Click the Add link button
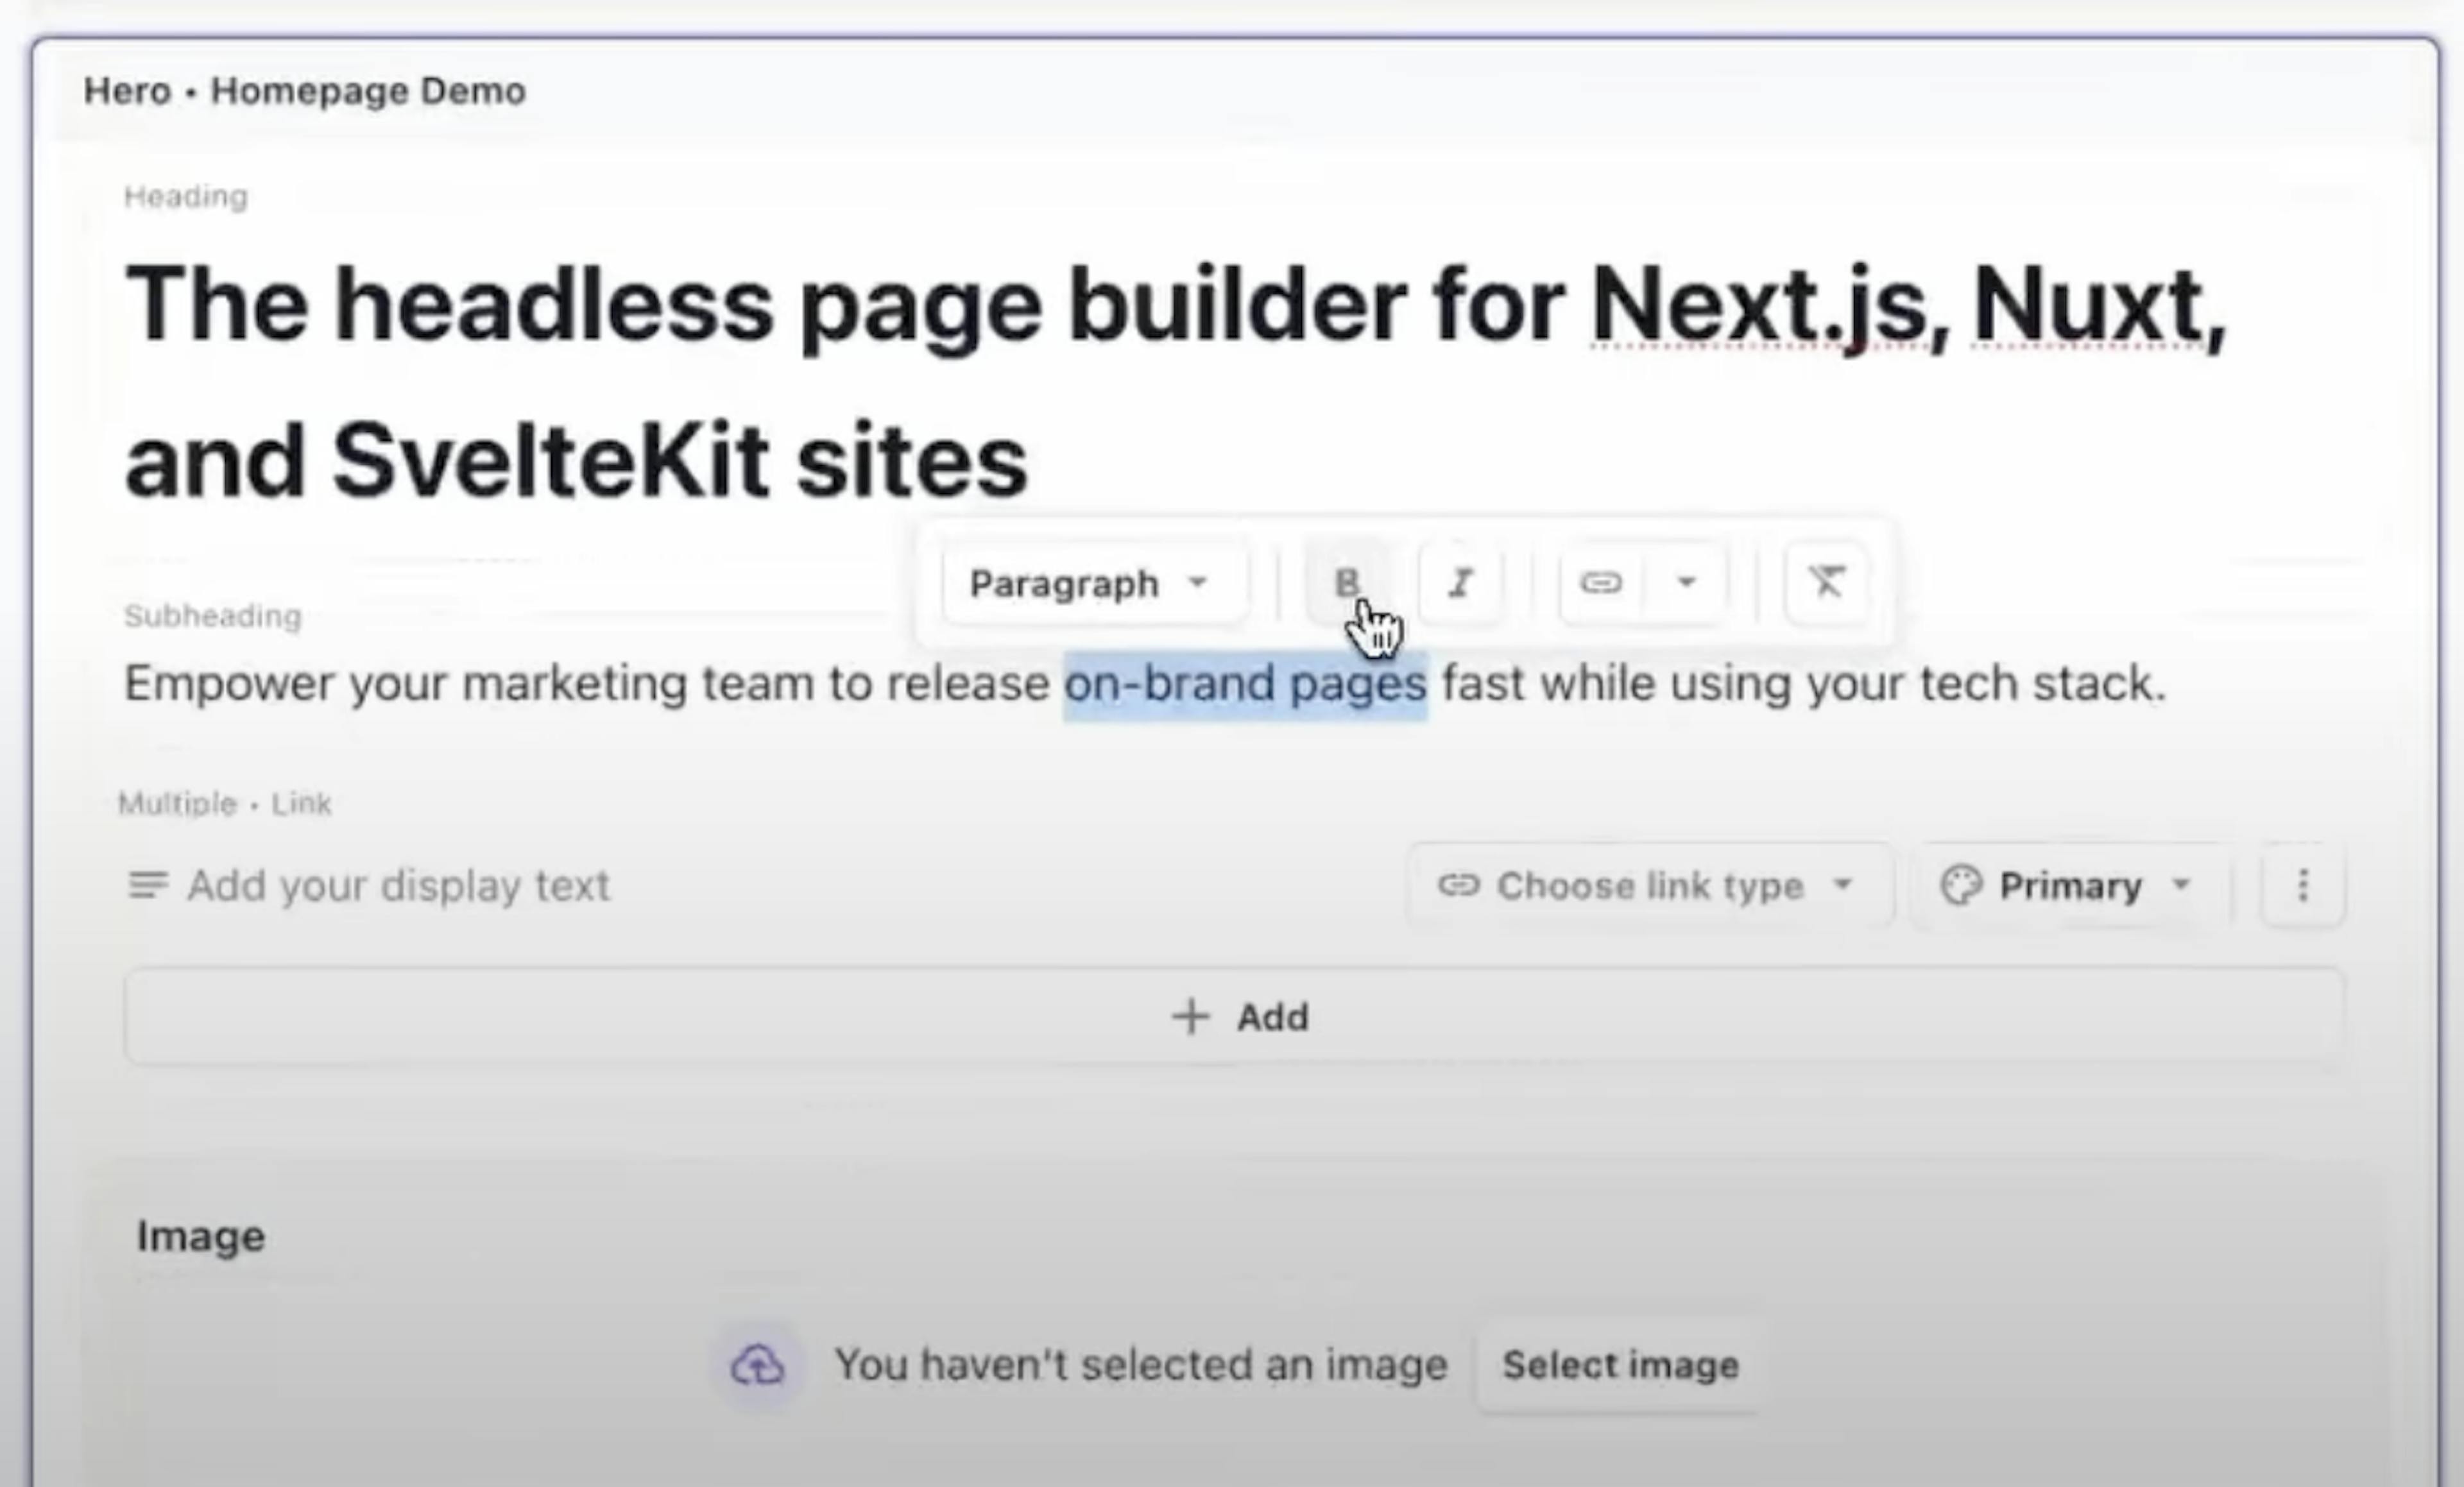 click(x=1234, y=1017)
